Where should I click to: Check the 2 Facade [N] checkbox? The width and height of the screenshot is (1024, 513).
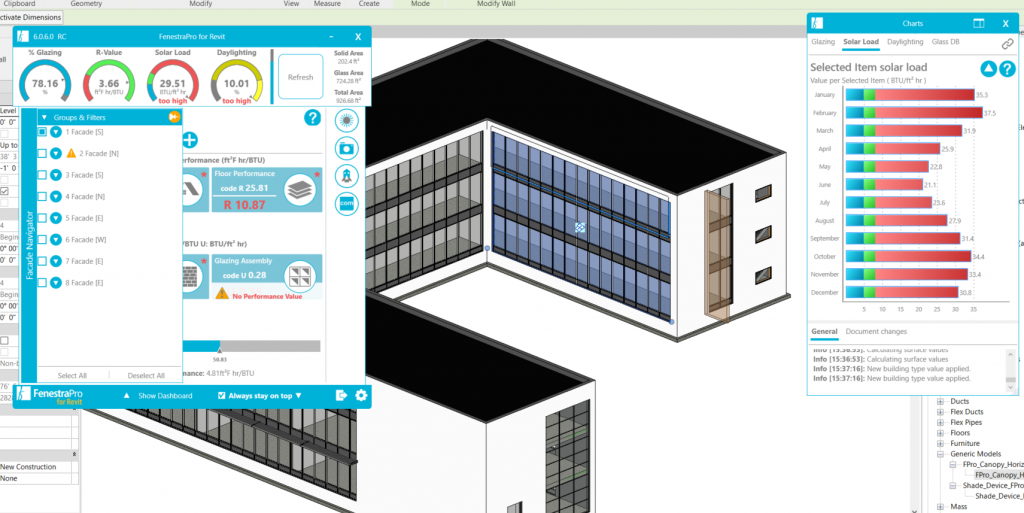point(42,153)
